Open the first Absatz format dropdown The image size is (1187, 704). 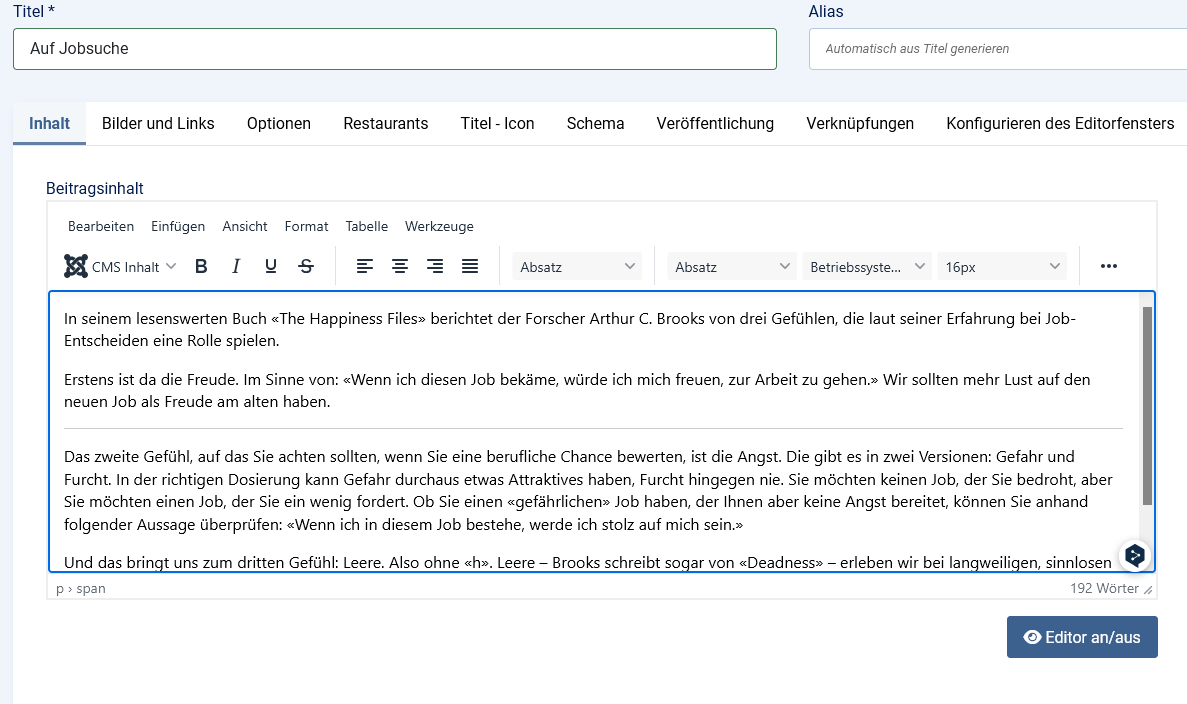(x=577, y=267)
